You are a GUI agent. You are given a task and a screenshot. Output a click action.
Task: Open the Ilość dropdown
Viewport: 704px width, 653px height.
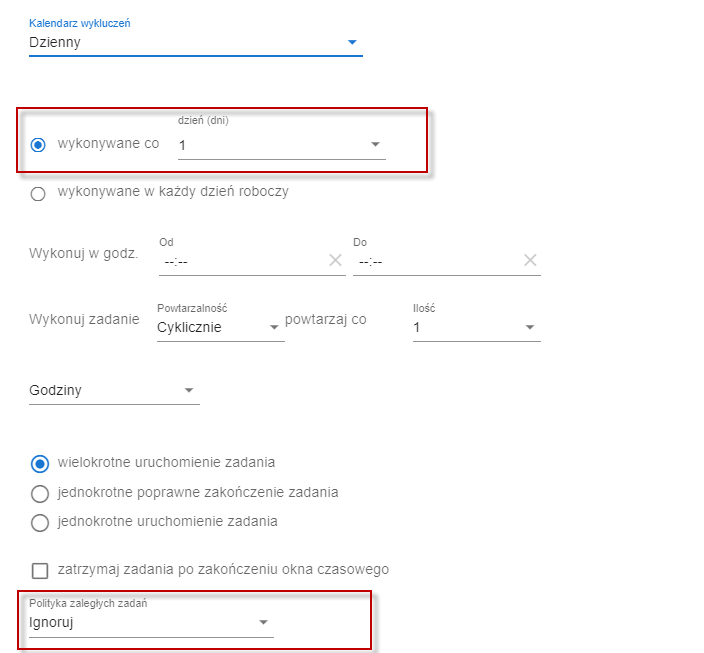pyautogui.click(x=476, y=327)
